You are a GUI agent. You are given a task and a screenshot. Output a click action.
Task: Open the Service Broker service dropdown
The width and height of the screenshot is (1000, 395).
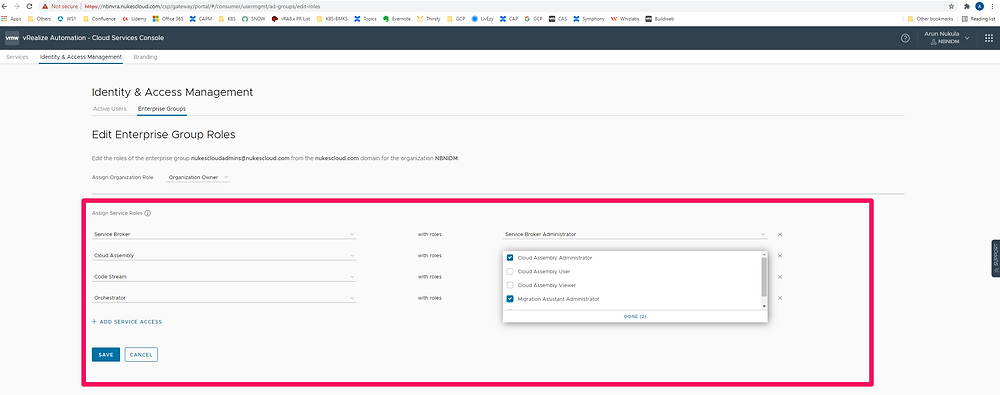click(x=224, y=234)
